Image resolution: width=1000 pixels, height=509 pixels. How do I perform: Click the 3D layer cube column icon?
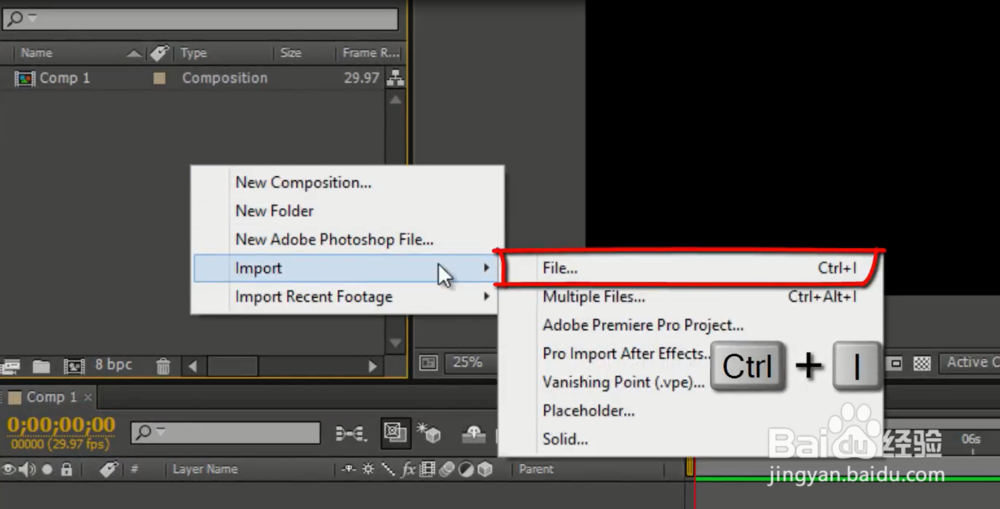tap(485, 469)
